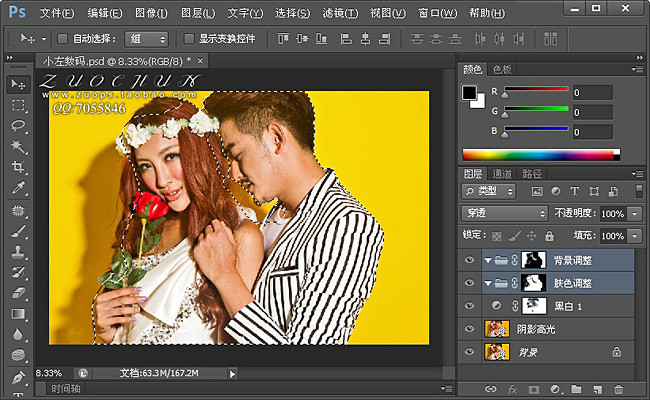Click the link layers icon
Viewport: 650px width, 400px height.
pyautogui.click(x=491, y=389)
